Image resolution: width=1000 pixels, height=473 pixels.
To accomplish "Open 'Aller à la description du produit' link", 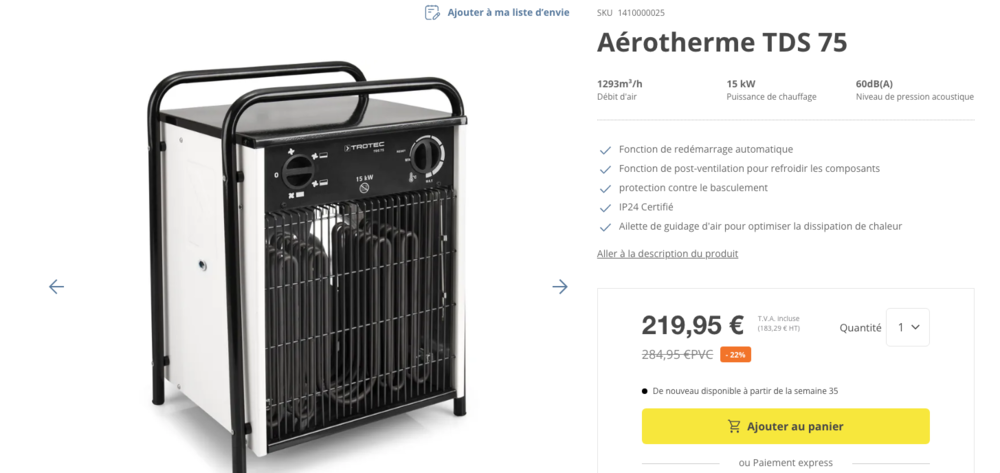I will click(x=667, y=254).
